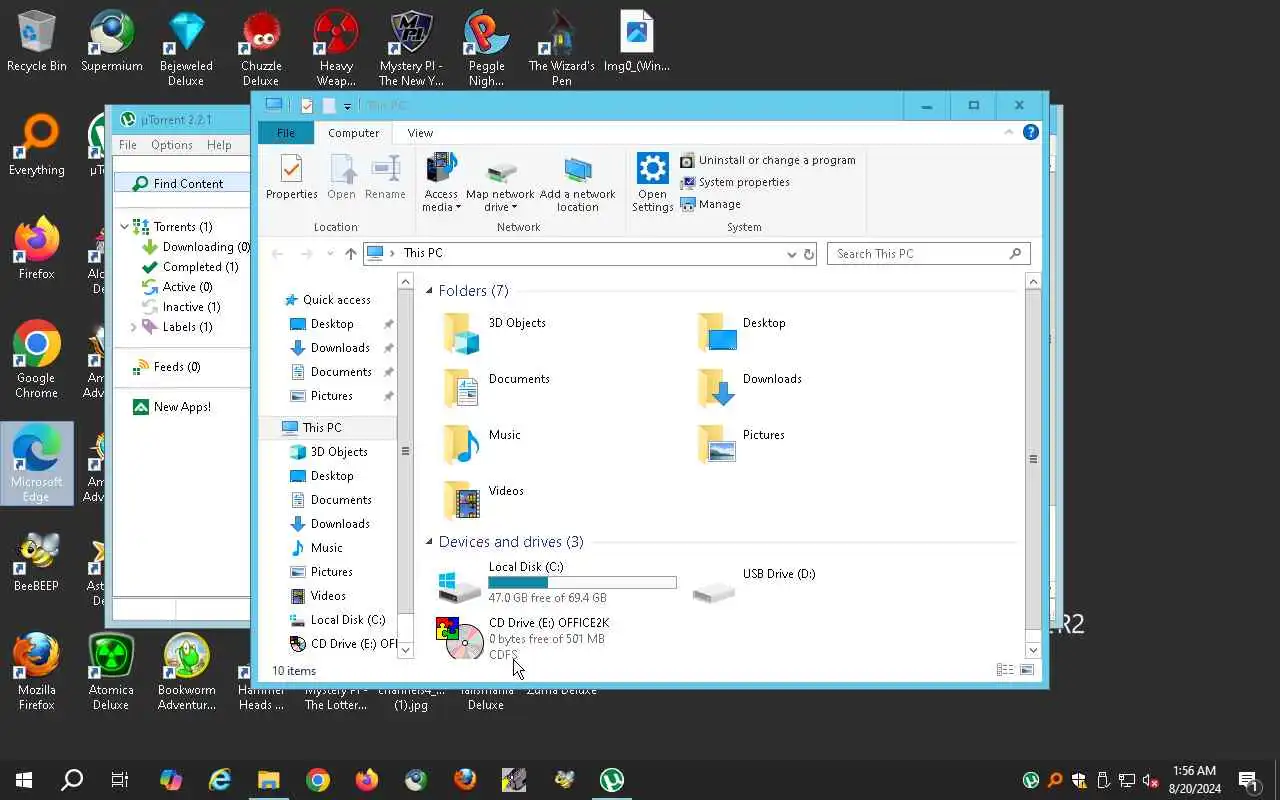Image resolution: width=1280 pixels, height=800 pixels.
Task: Click the Refresh button beside address bar
Action: (x=809, y=254)
